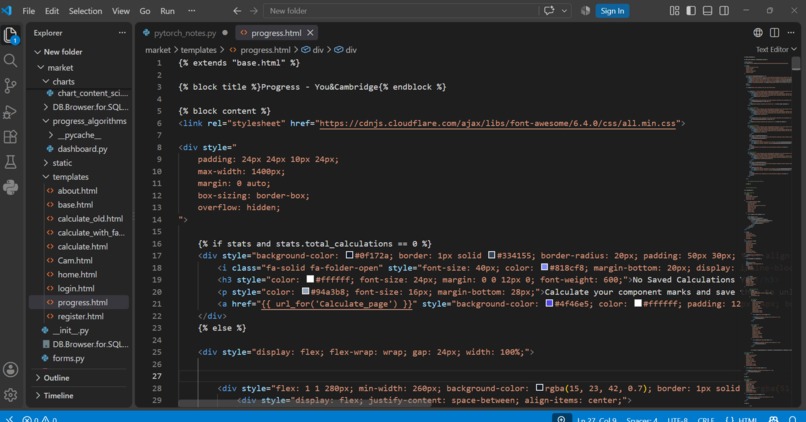Open Run and Debug view

pos(10,112)
